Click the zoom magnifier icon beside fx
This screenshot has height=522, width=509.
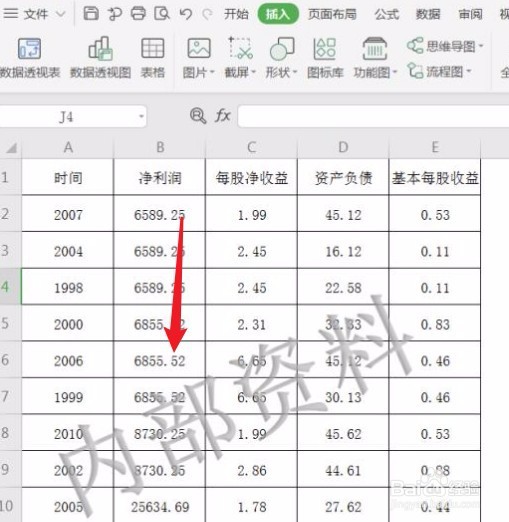(198, 116)
